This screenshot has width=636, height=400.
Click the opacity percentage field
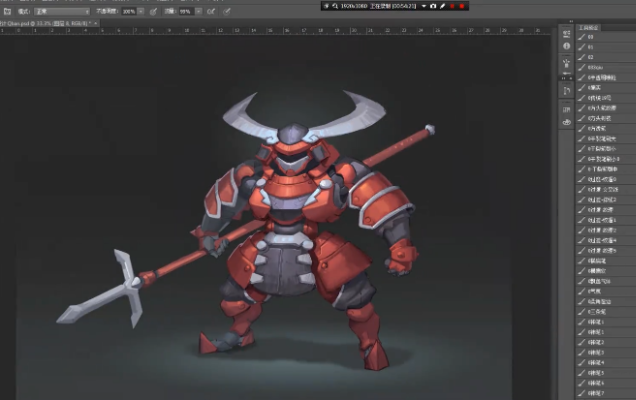click(128, 11)
